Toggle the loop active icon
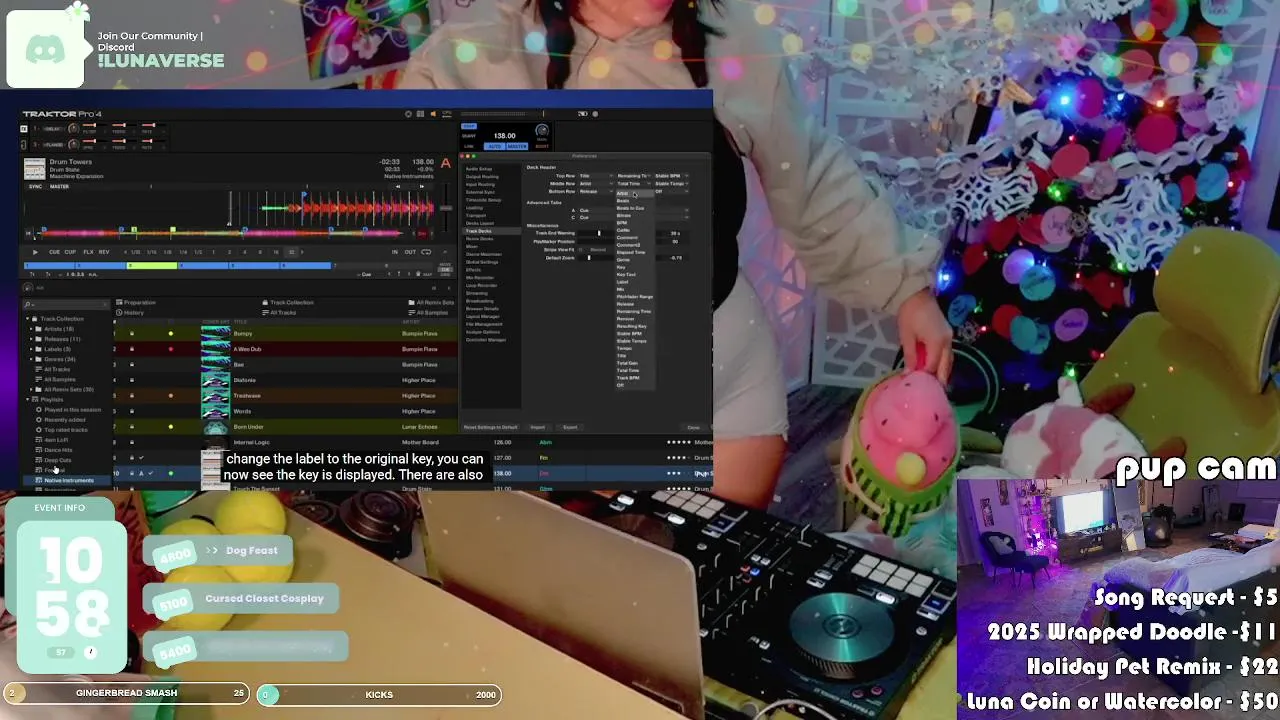The image size is (1280, 720). coord(426,252)
